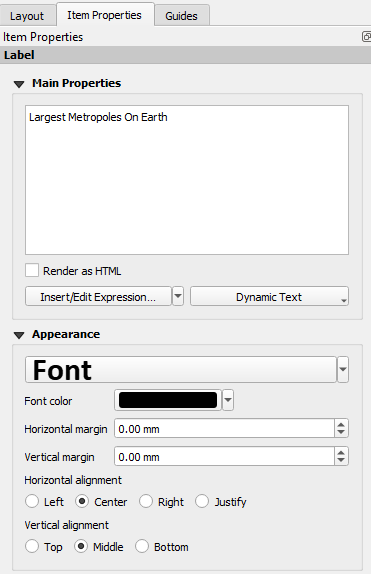
Task: Select Bottom vertical alignment
Action: click(142, 547)
